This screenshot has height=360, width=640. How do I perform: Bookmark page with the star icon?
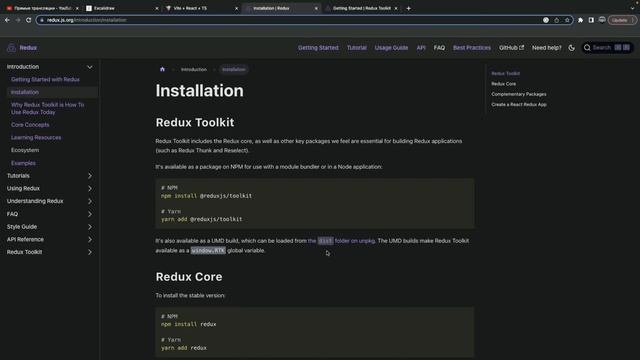coord(567,20)
